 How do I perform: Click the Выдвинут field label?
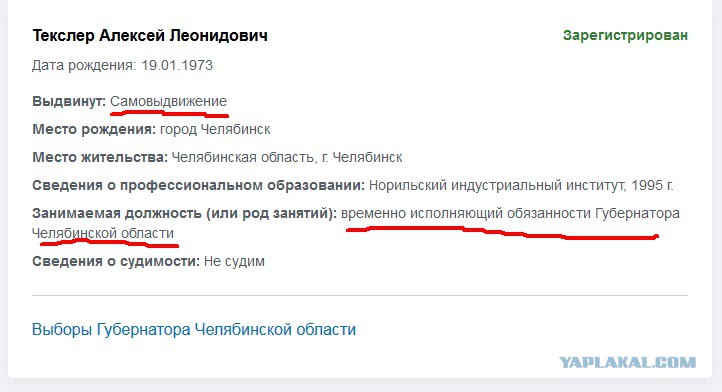pyautogui.click(x=69, y=101)
